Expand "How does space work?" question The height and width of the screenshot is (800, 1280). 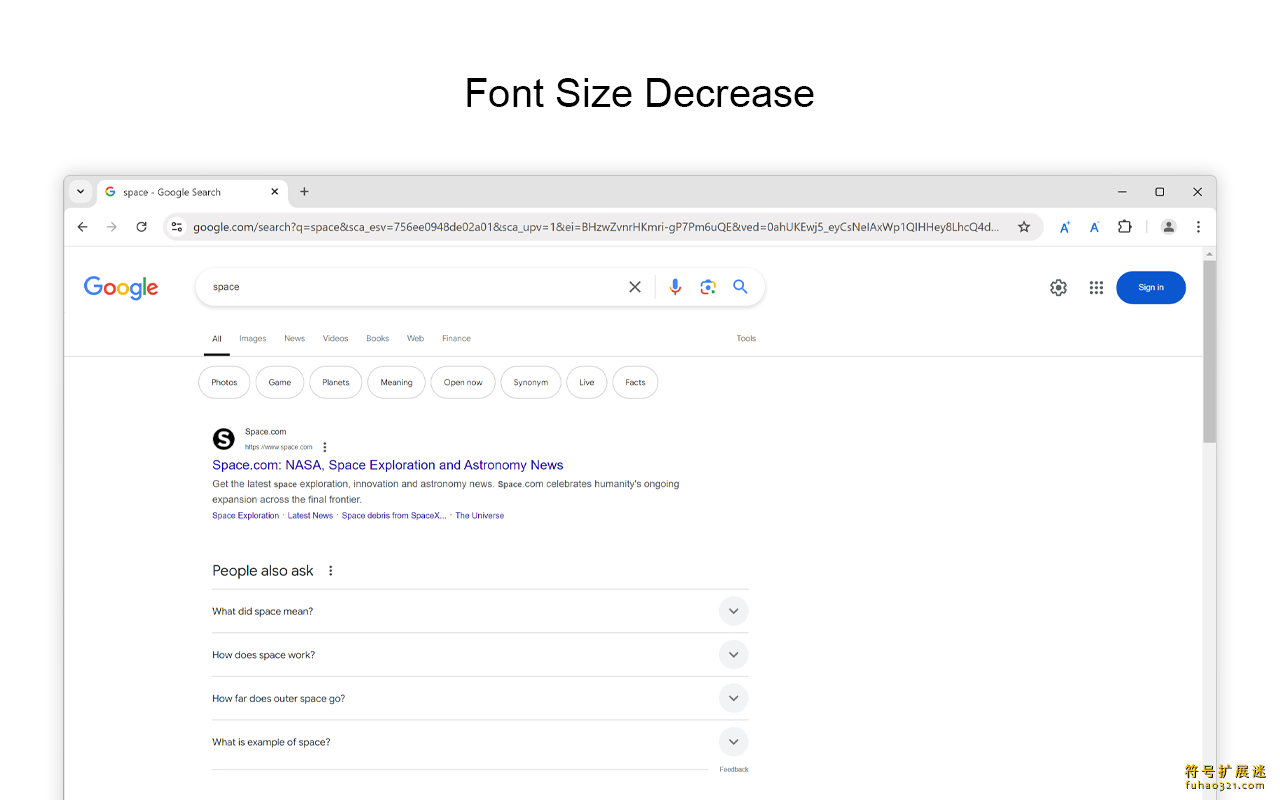coord(733,655)
